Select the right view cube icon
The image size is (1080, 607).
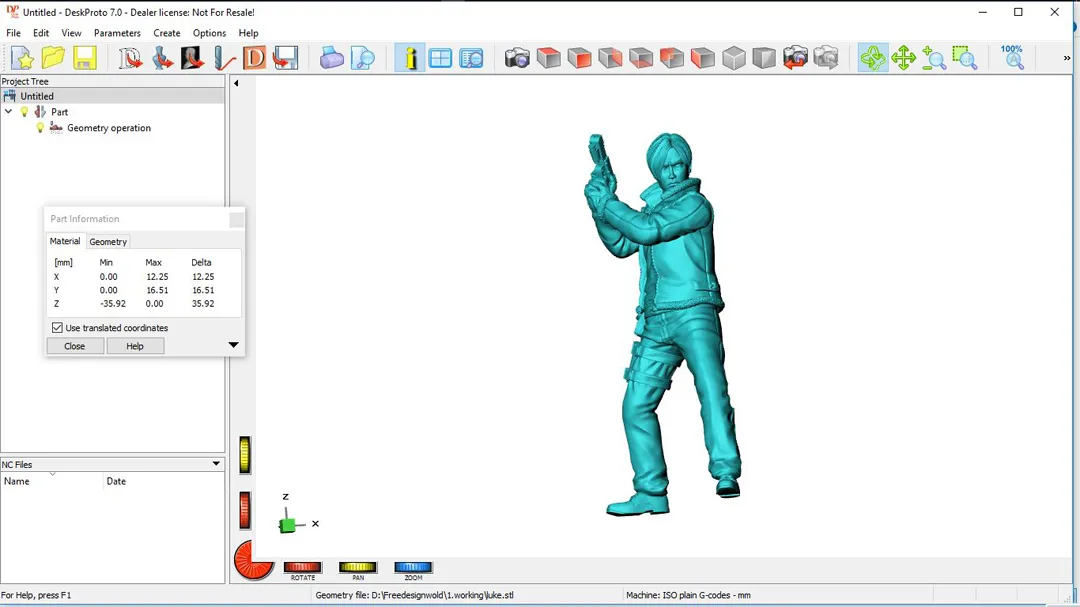coord(703,58)
